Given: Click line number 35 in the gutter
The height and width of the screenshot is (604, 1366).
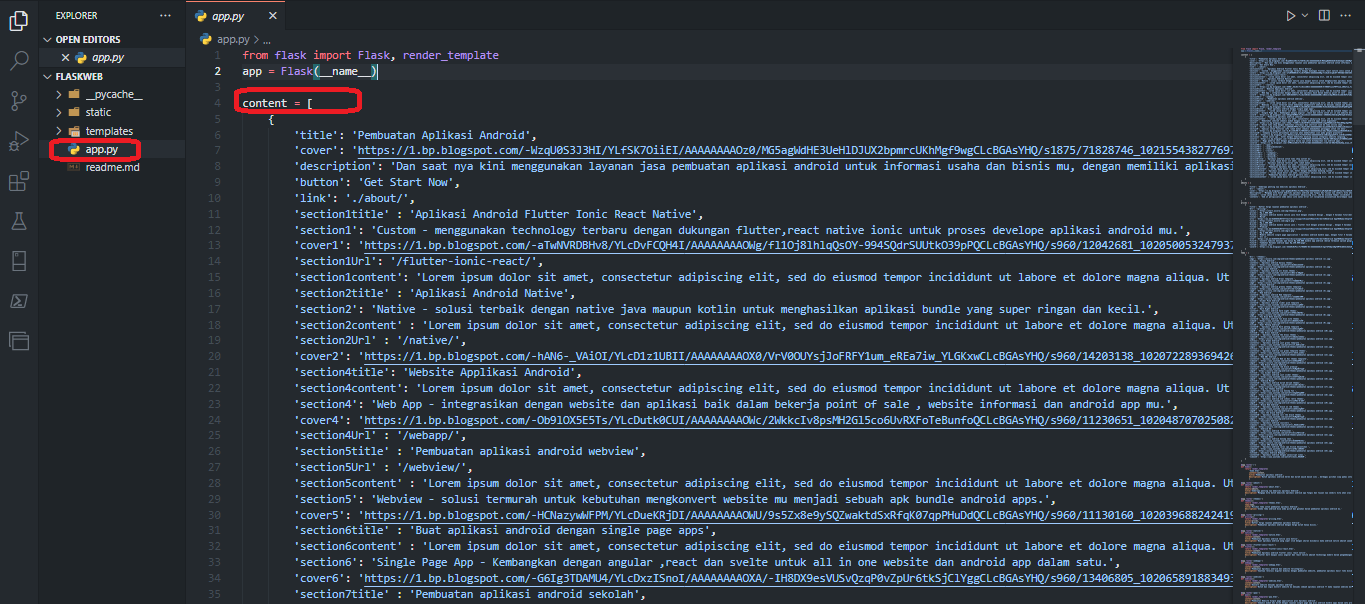Looking at the screenshot, I should click(x=215, y=594).
